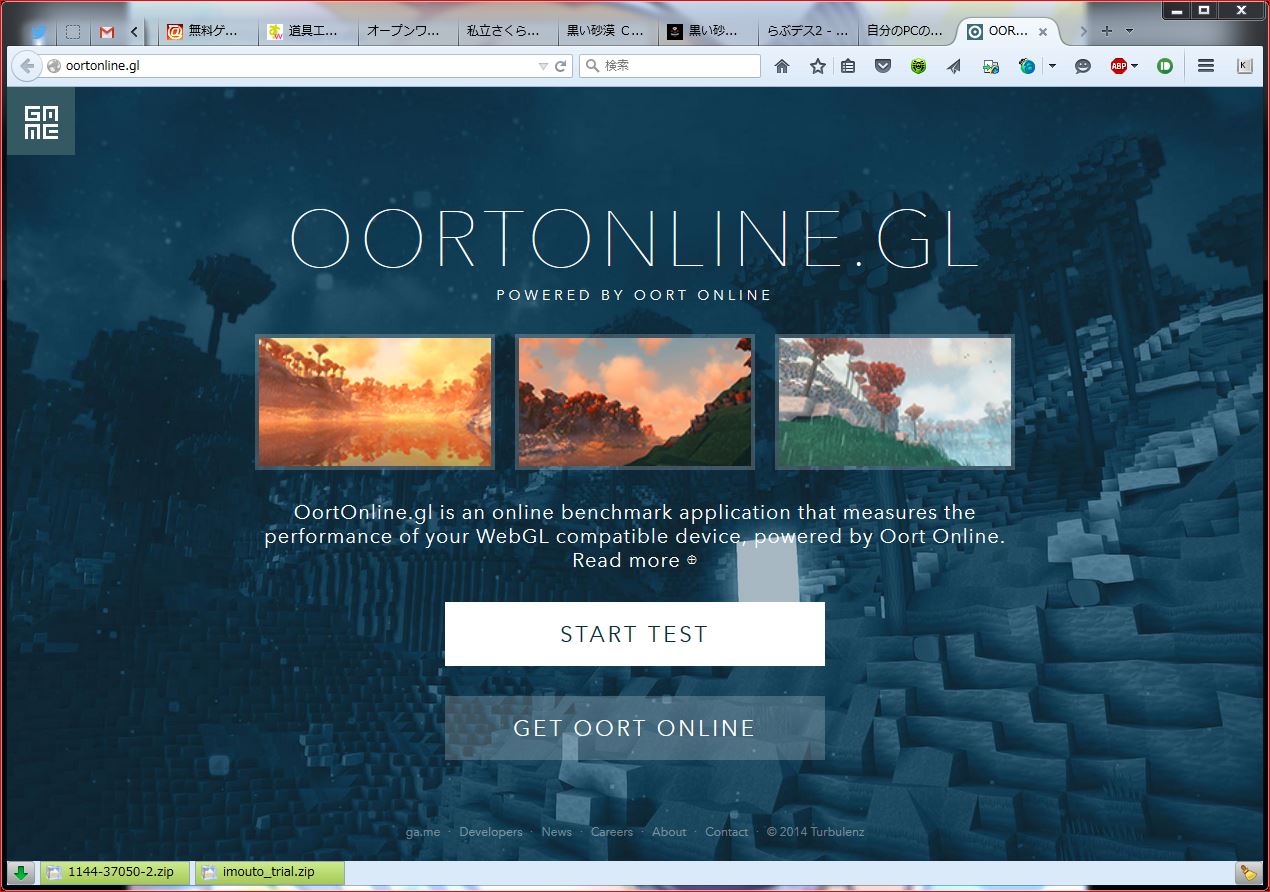Show bookmarks list icon
Screen dimensions: 1270x892
click(848, 66)
